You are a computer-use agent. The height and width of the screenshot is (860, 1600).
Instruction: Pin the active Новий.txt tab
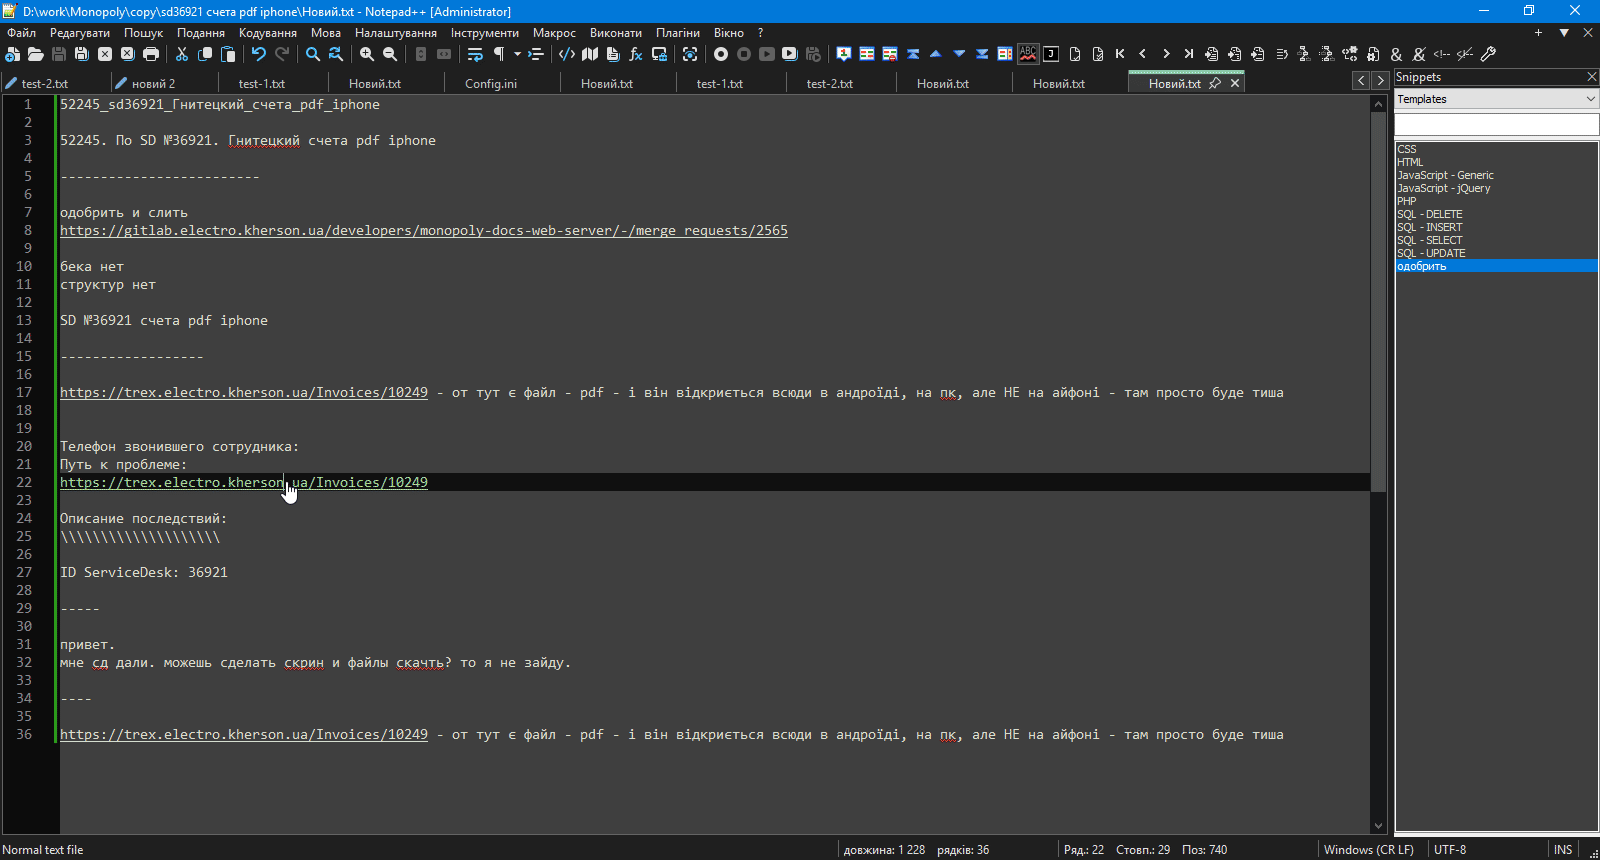1215,84
